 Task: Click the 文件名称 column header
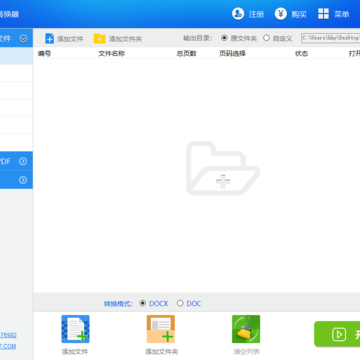click(111, 53)
